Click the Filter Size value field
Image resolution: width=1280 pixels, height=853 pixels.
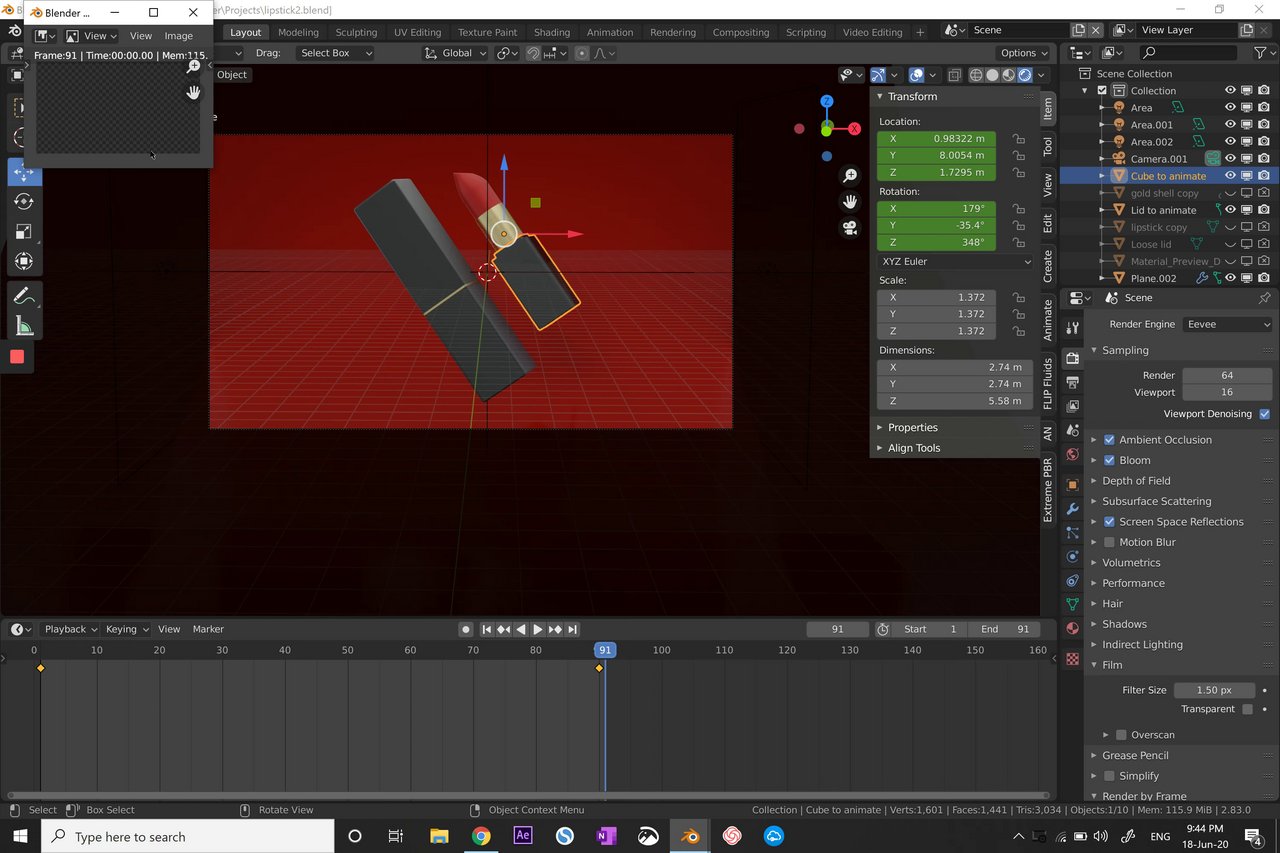[1214, 690]
